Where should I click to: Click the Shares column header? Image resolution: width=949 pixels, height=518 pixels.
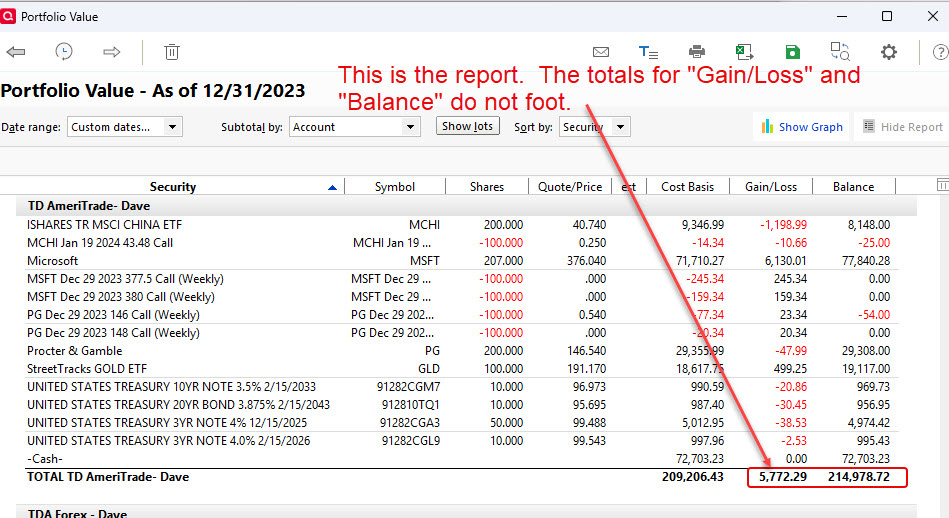pyautogui.click(x=487, y=186)
